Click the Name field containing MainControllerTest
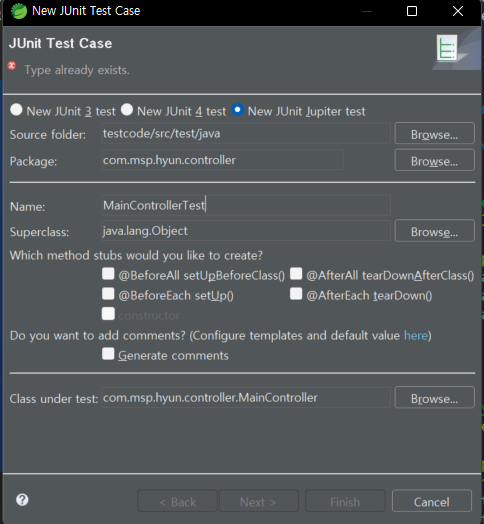The height and width of the screenshot is (524, 484). (x=246, y=205)
